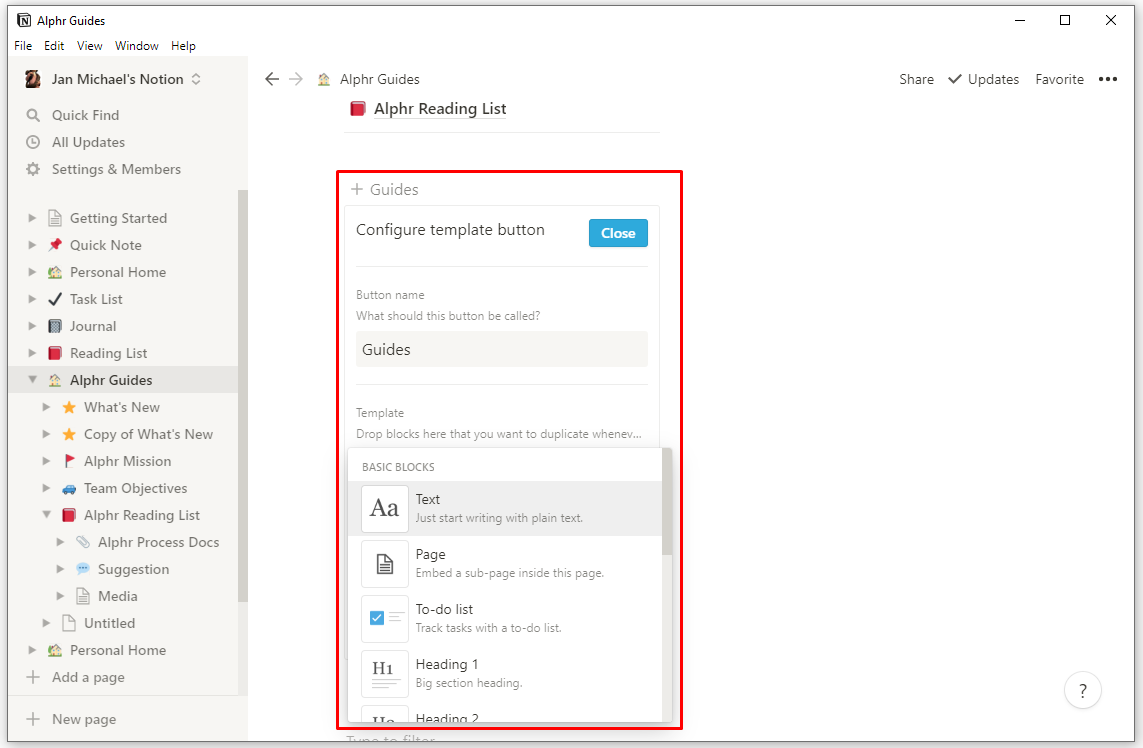Click the Page block document icon

point(385,563)
